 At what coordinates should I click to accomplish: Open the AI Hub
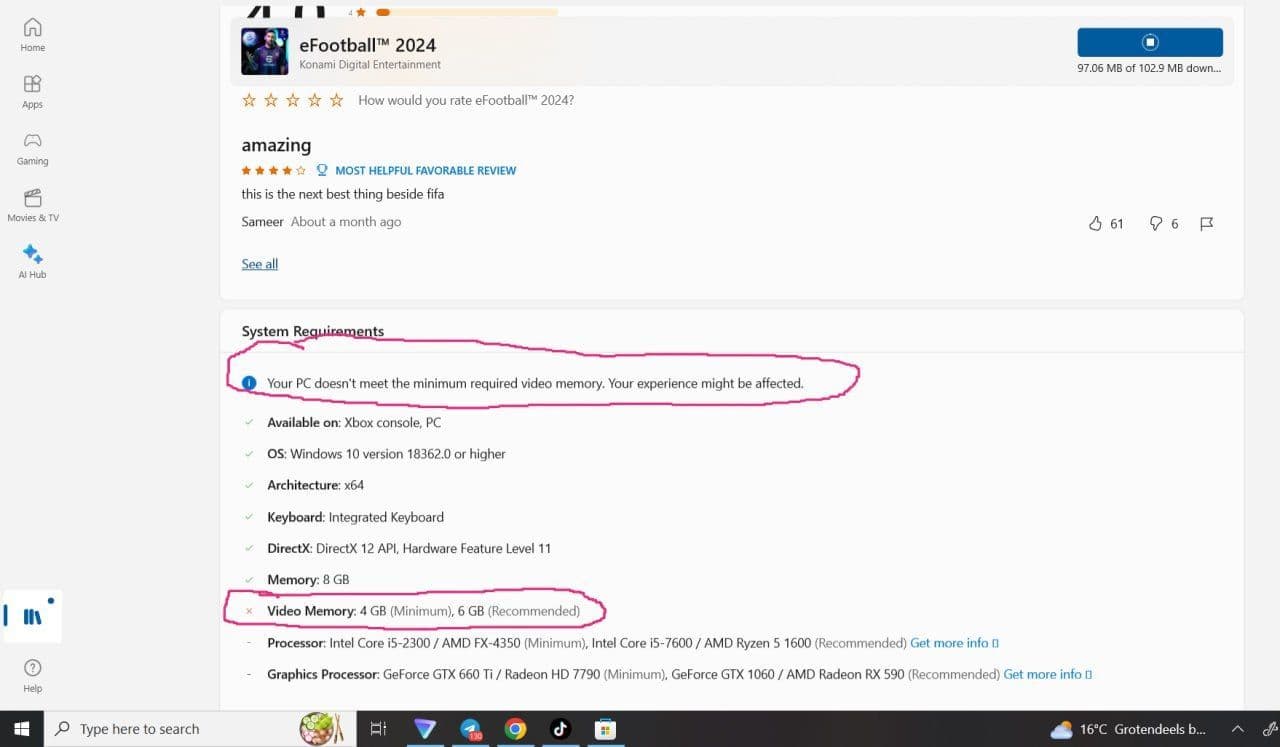click(x=33, y=262)
